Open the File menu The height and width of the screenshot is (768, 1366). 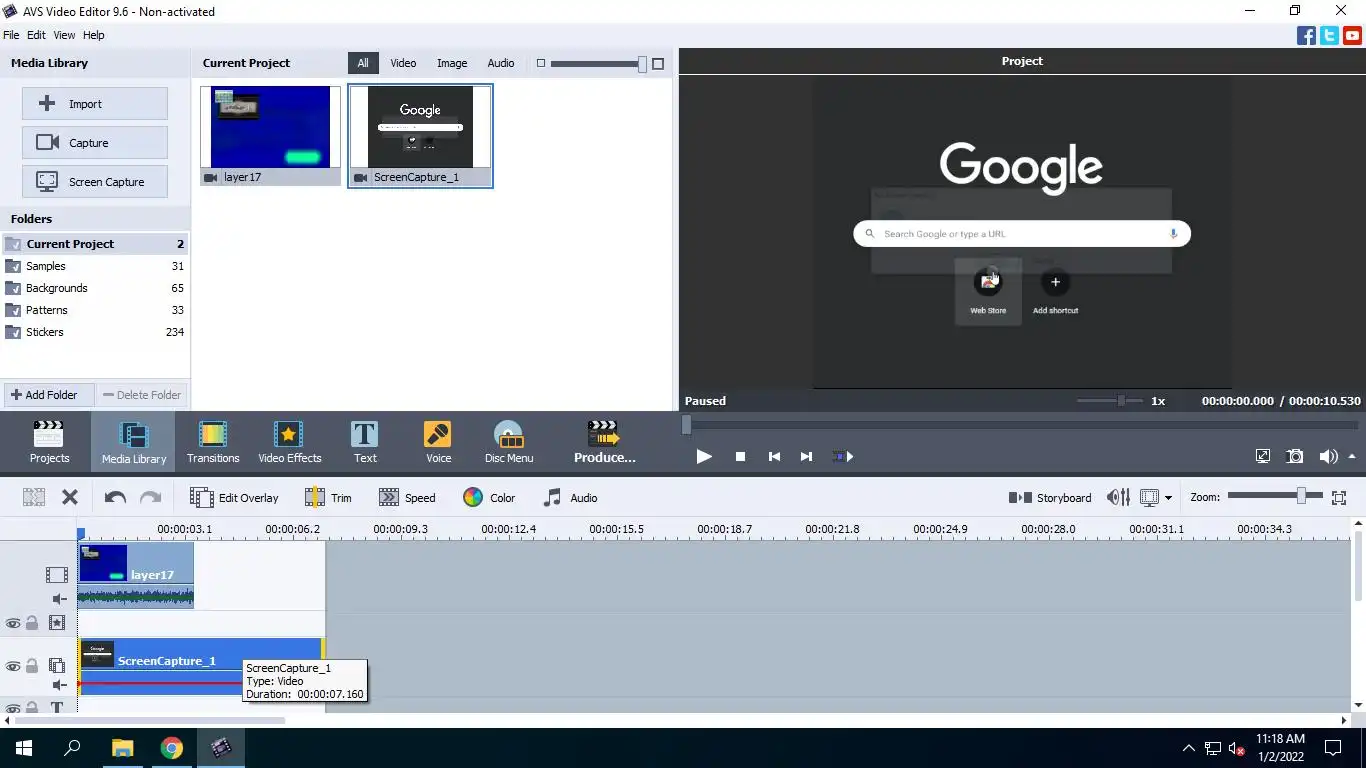pyautogui.click(x=11, y=35)
